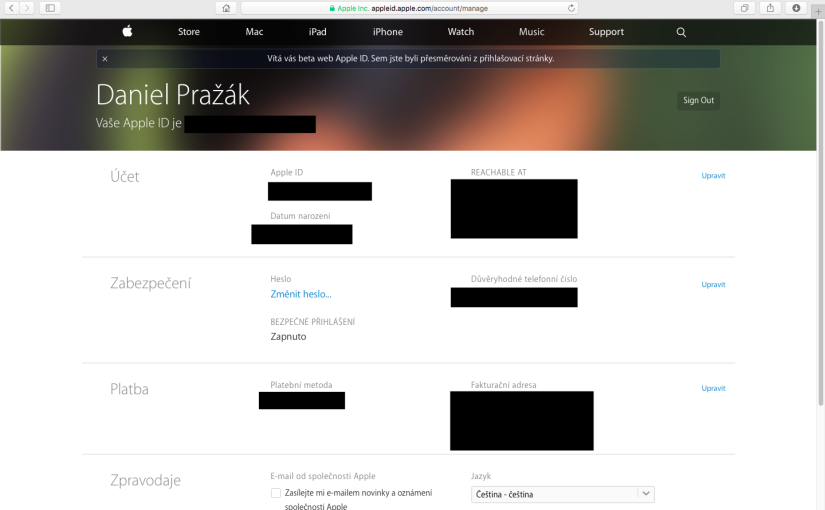Open the iPhone menu item
825x510 pixels.
pyautogui.click(x=388, y=32)
